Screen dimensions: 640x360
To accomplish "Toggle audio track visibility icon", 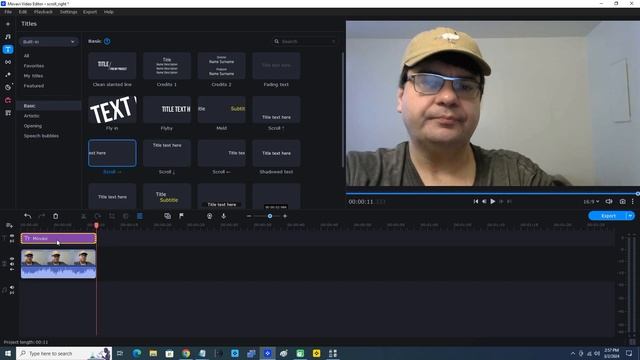I will pyautogui.click(x=12, y=287).
